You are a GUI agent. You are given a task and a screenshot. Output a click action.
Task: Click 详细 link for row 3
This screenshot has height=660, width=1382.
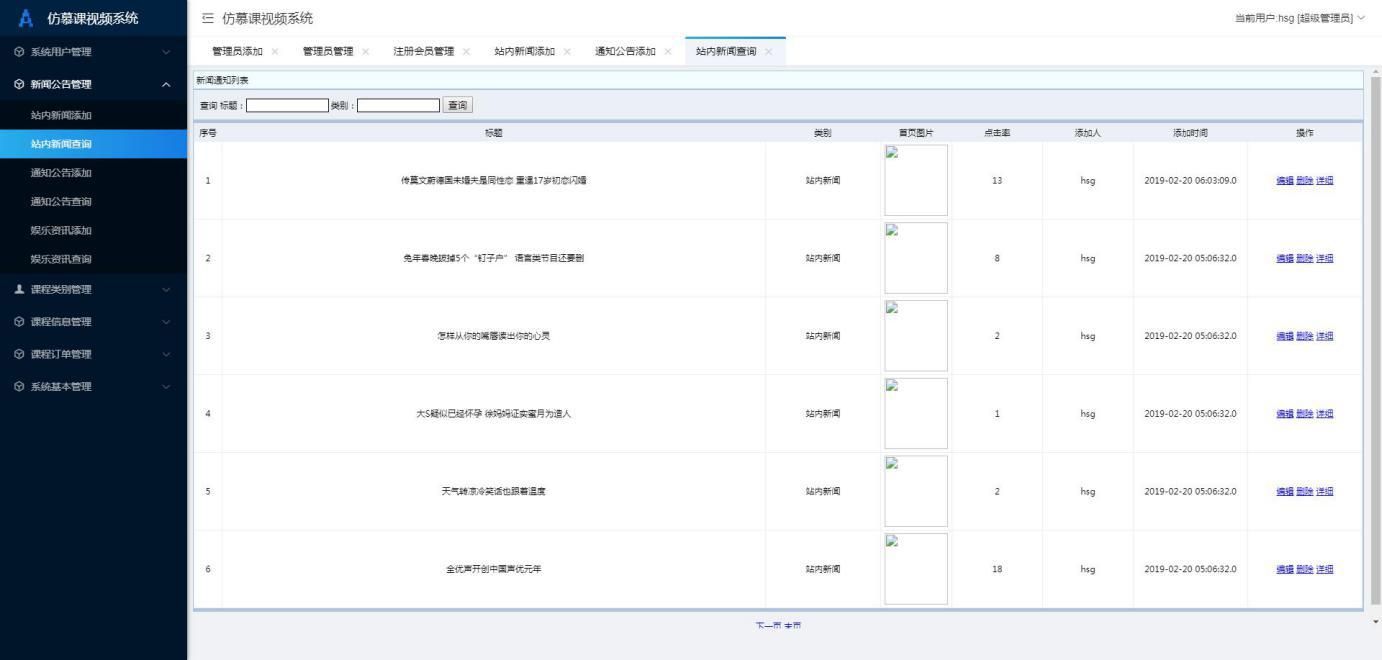1324,336
